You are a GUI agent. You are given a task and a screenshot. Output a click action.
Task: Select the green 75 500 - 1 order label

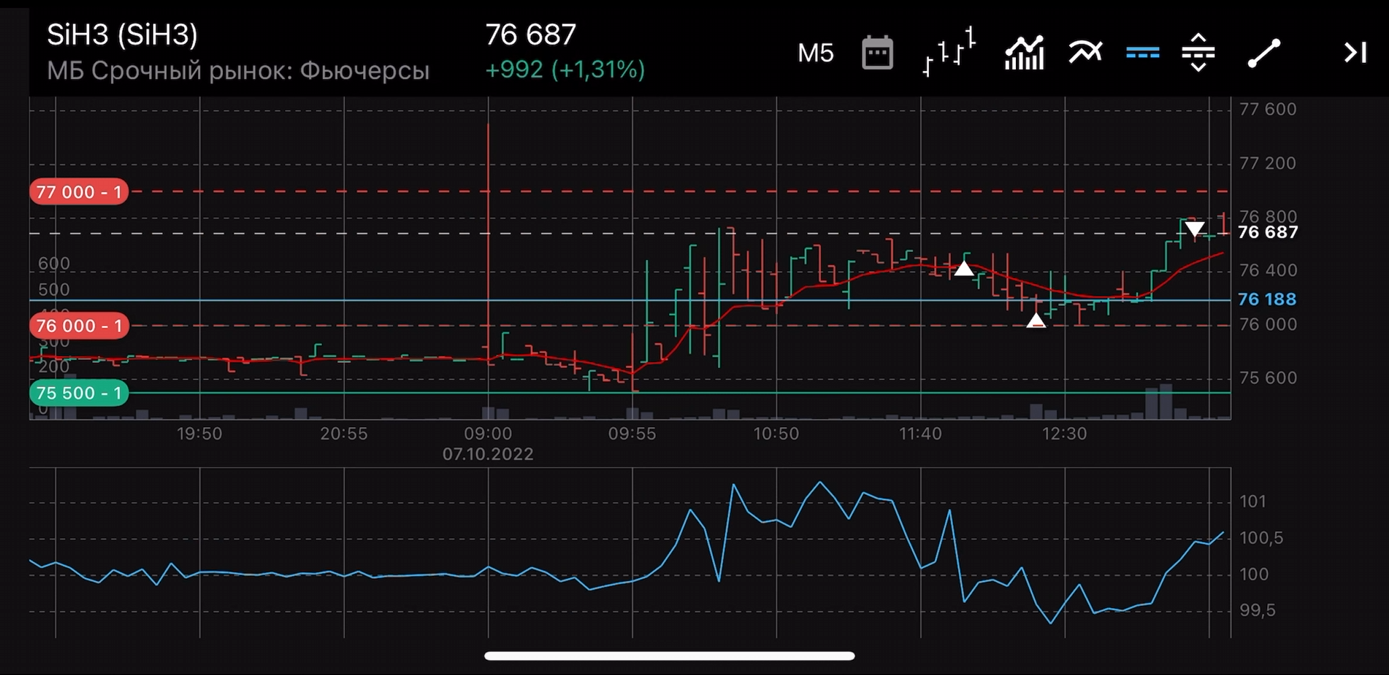[x=79, y=393]
